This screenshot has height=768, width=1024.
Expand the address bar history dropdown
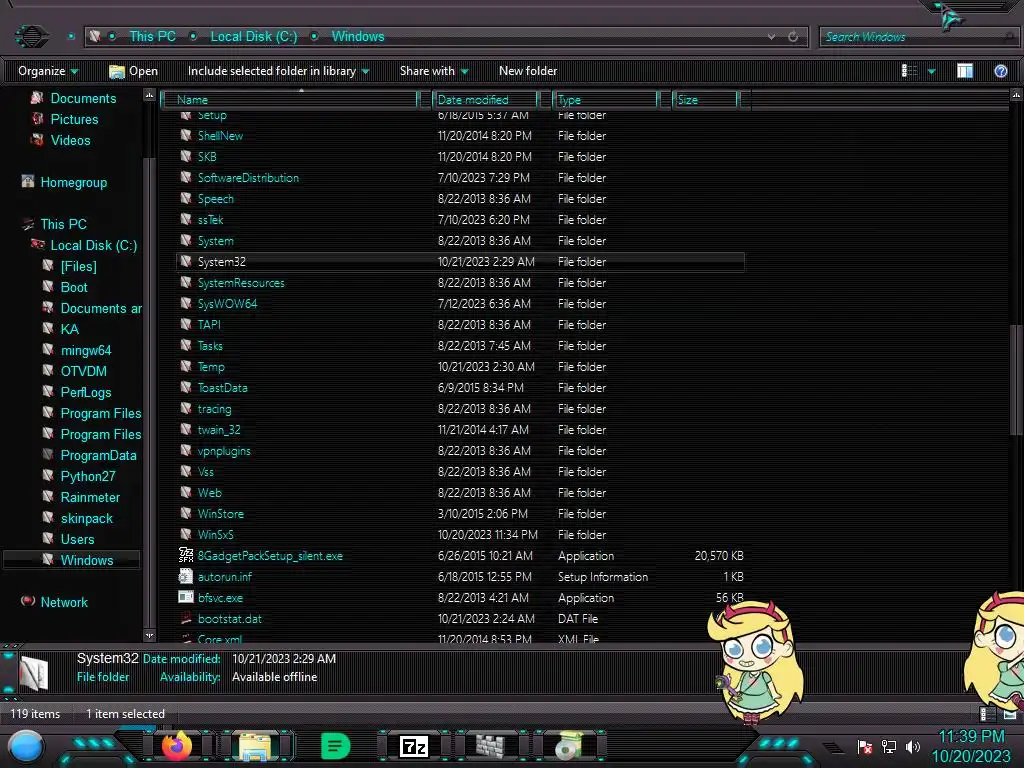pyautogui.click(x=771, y=37)
